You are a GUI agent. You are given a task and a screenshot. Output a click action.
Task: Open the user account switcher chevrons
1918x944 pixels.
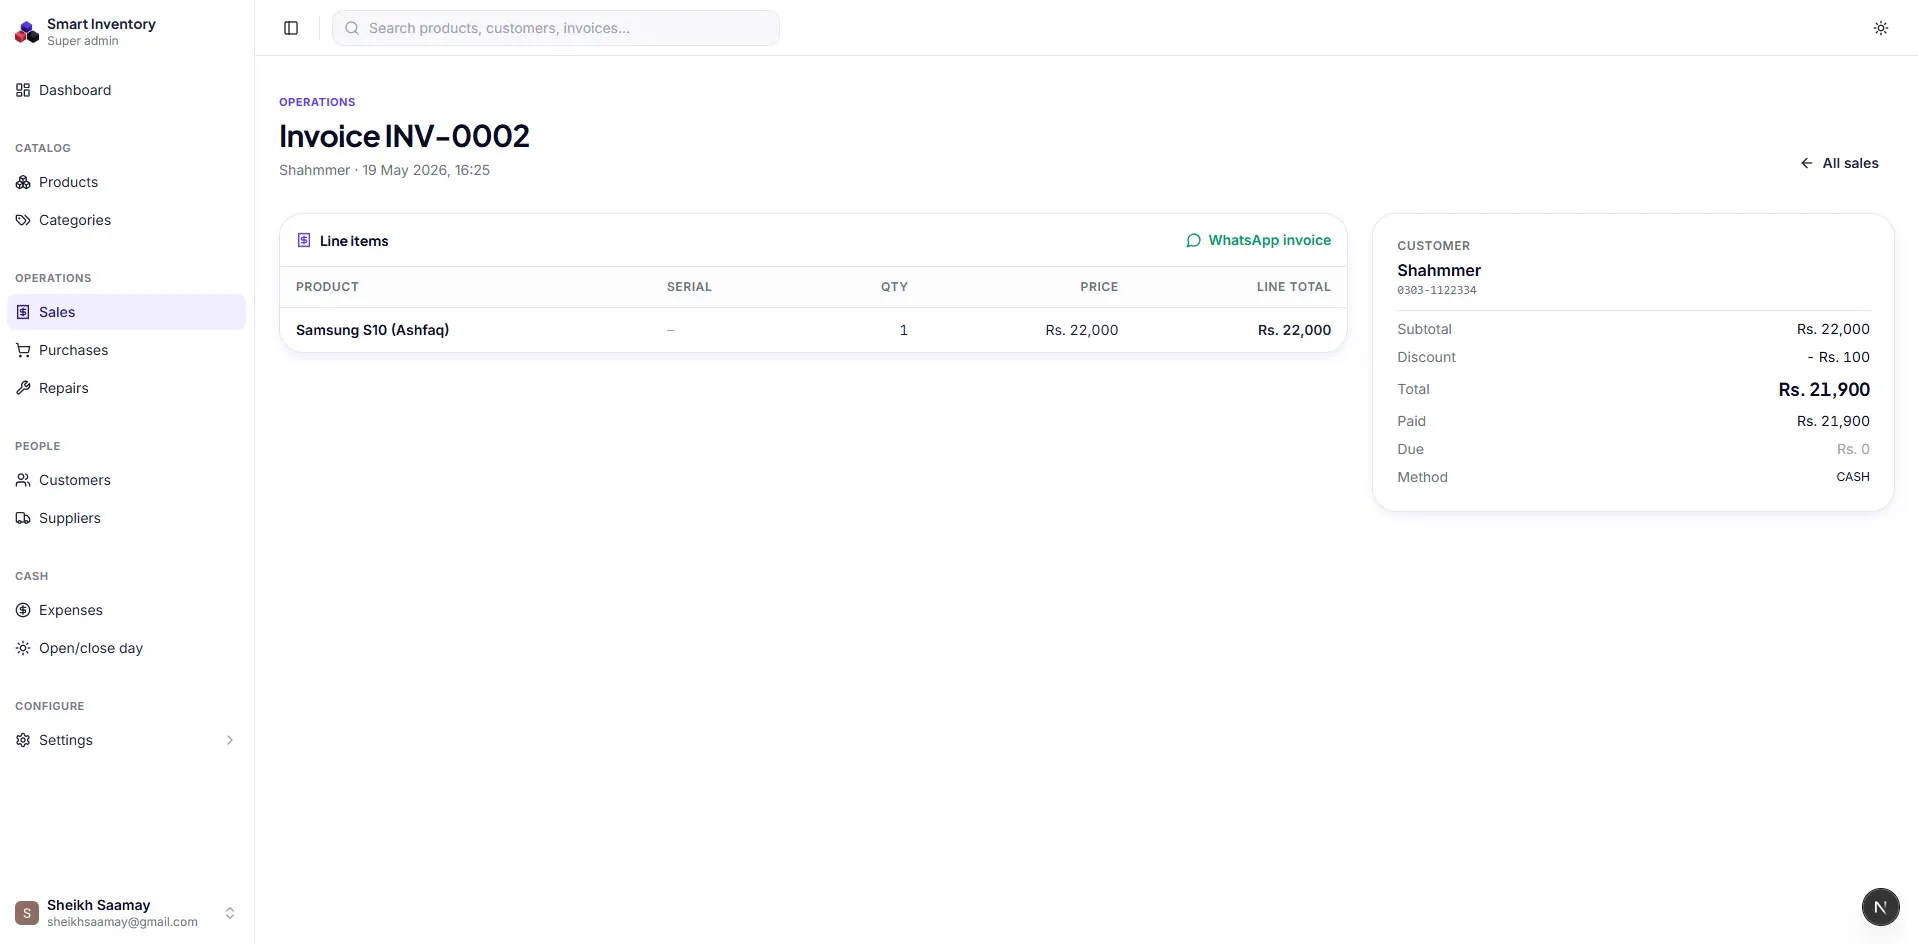[x=230, y=913]
